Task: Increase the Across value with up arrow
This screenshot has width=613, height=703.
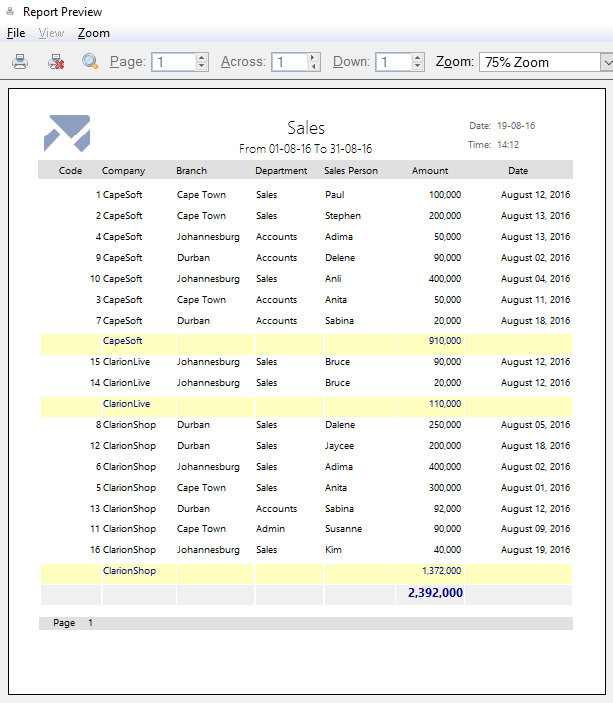Action: (314, 57)
